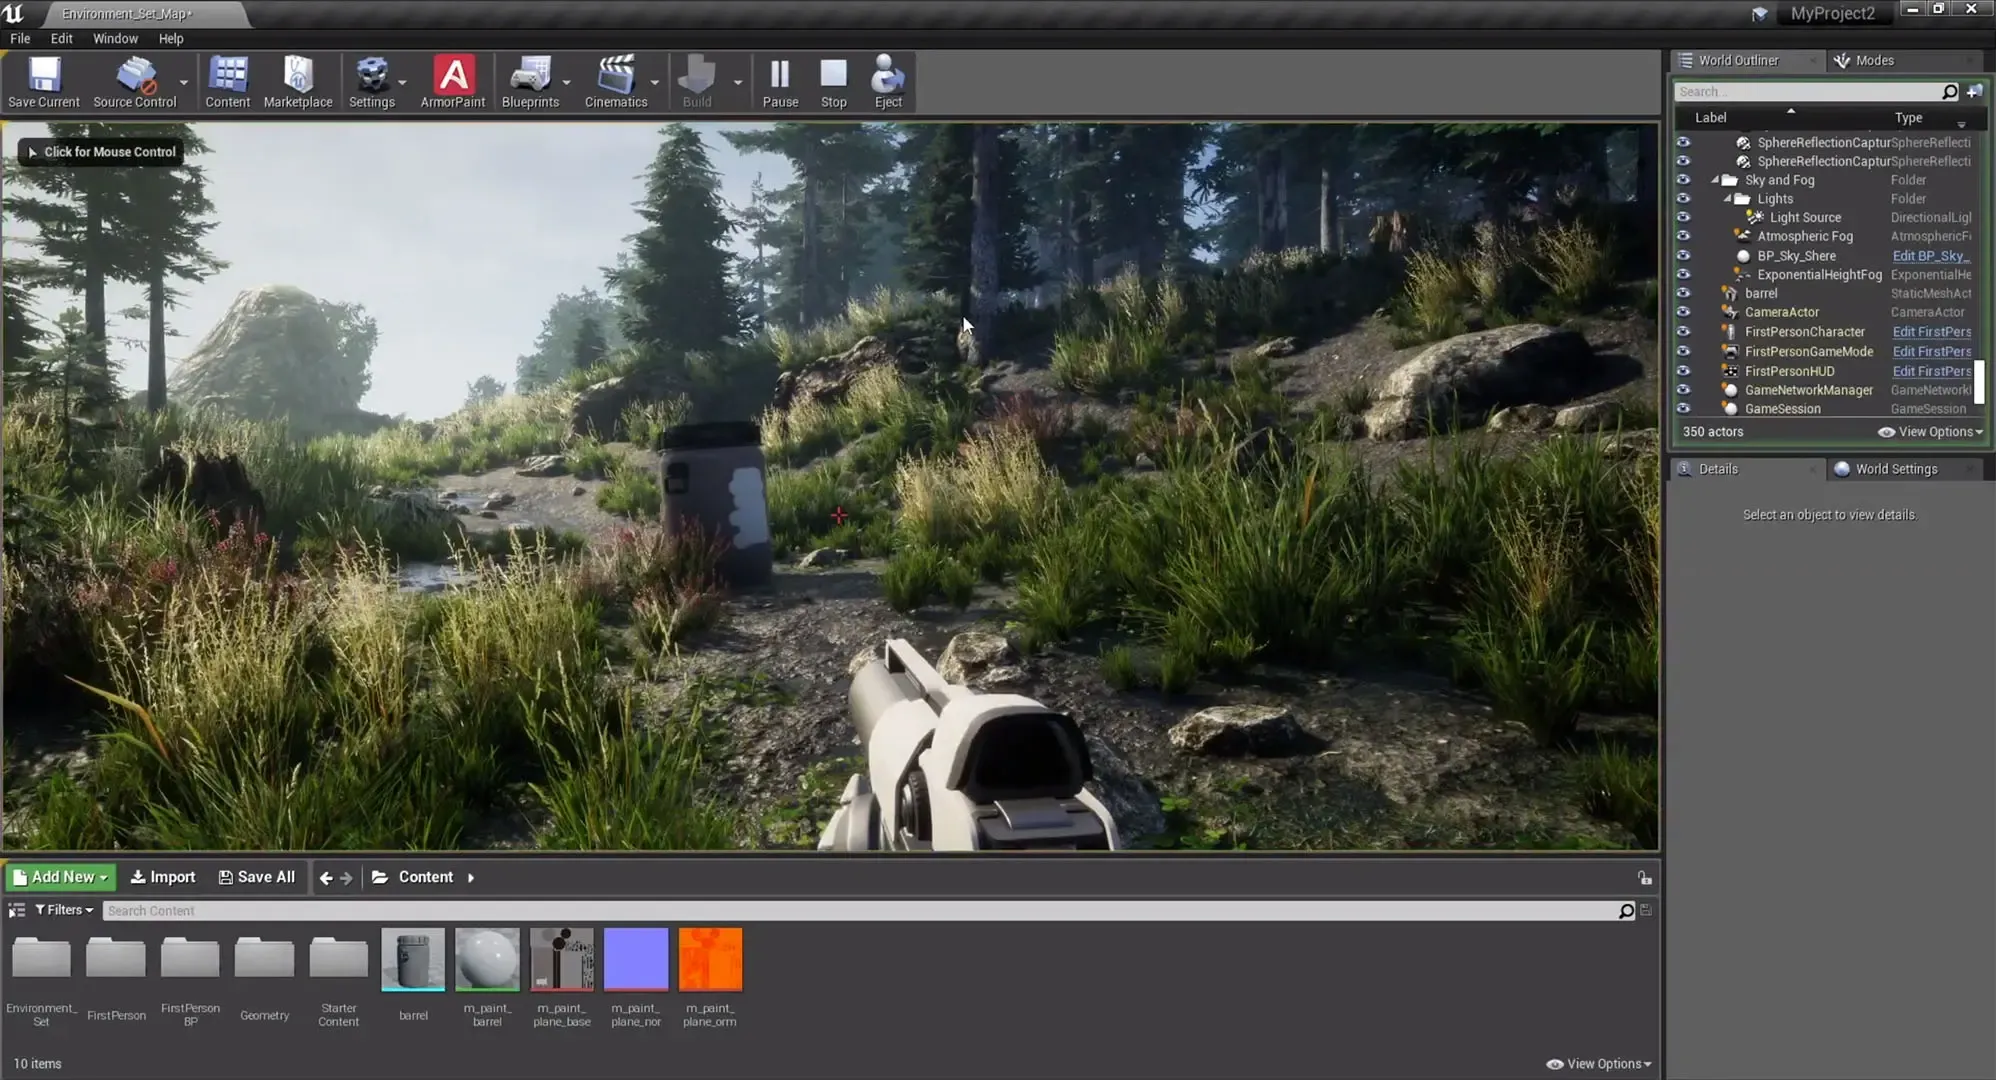Toggle visibility of Atmospheric Fog
Viewport: 1996px width, 1080px height.
pyautogui.click(x=1684, y=236)
